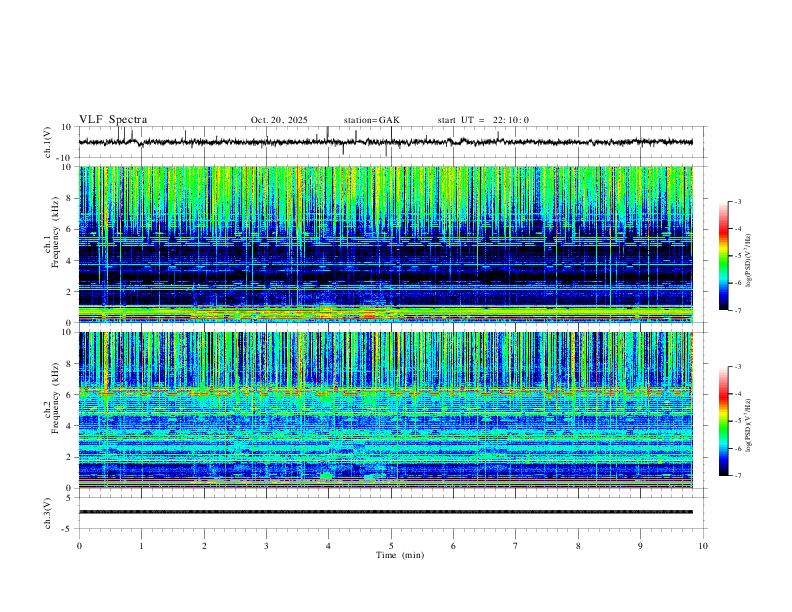Image resolution: width=792 pixels, height=612 pixels.
Task: Click the ch.2 spectrogram plot
Action: [x=386, y=410]
